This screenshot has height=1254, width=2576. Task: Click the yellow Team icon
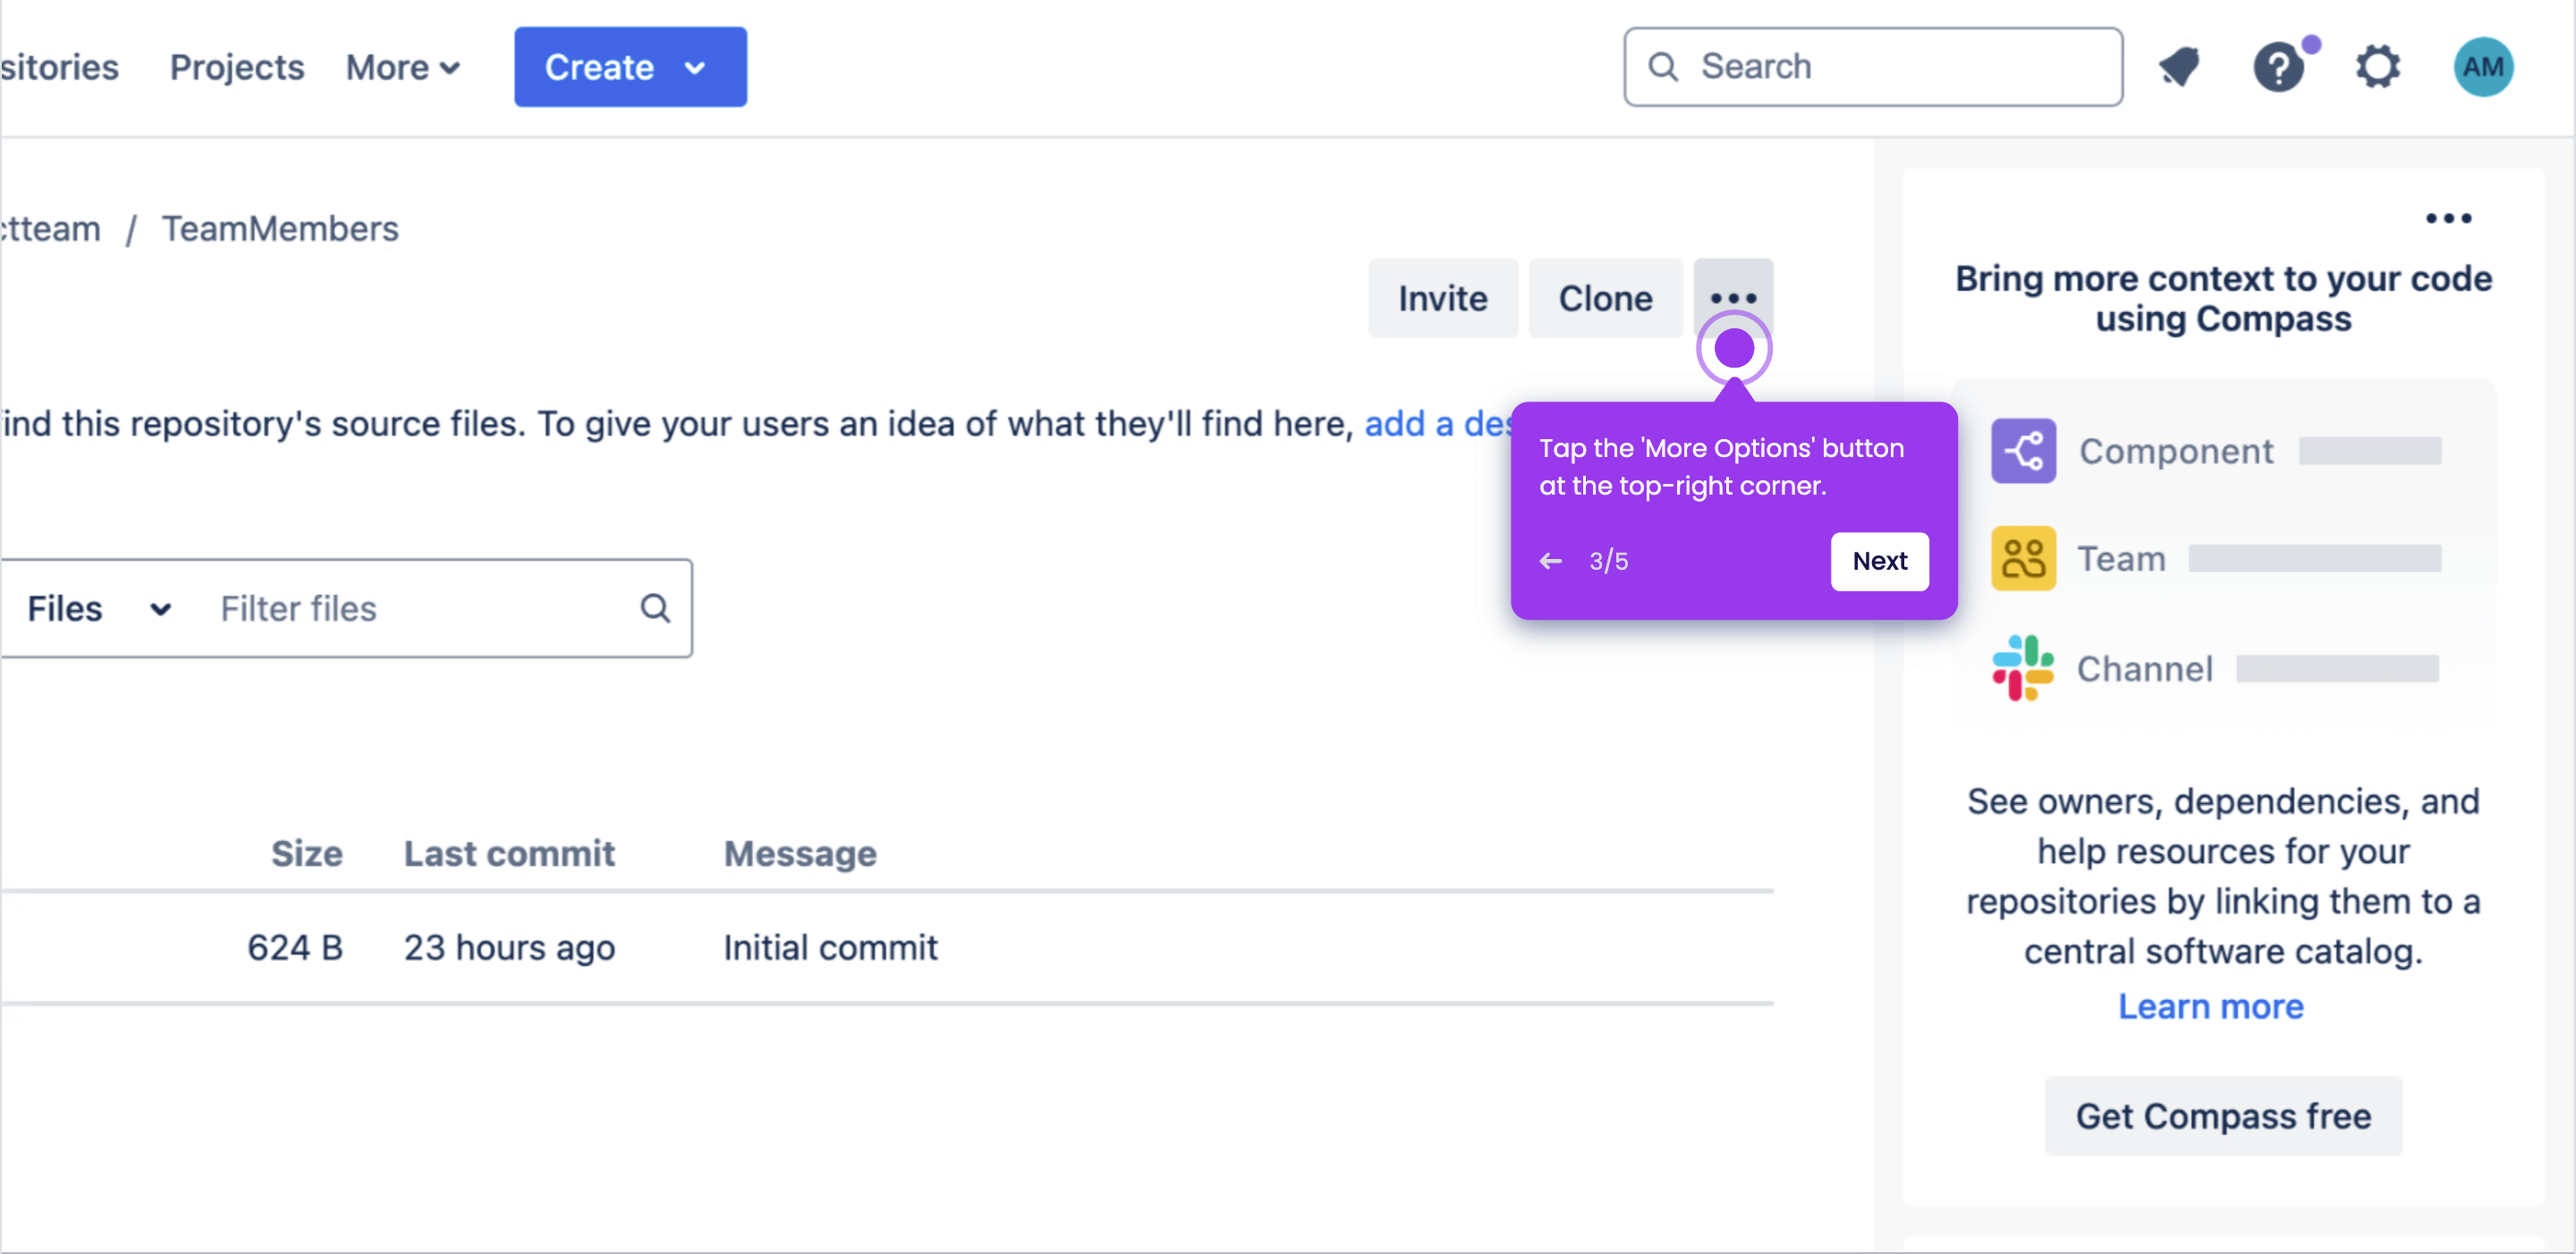click(2023, 558)
